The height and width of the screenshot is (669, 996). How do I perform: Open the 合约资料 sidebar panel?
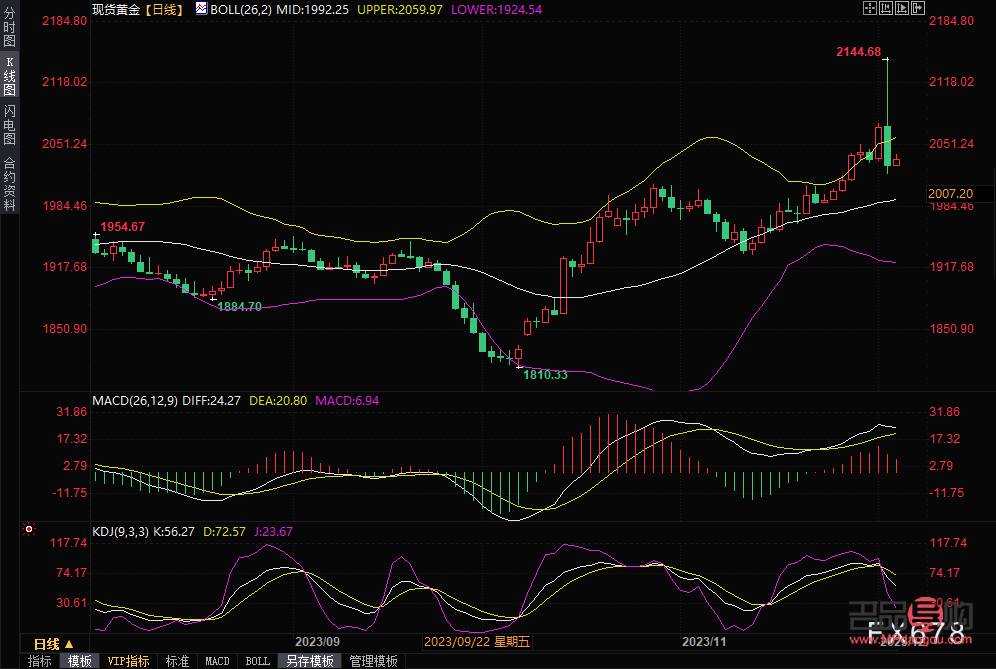point(8,183)
